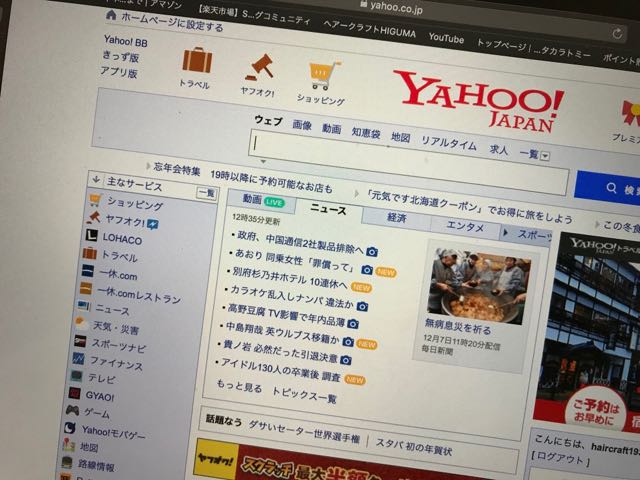
Task: Open the ヘアークラフトHIGUMA bookmark
Action: (x=369, y=29)
